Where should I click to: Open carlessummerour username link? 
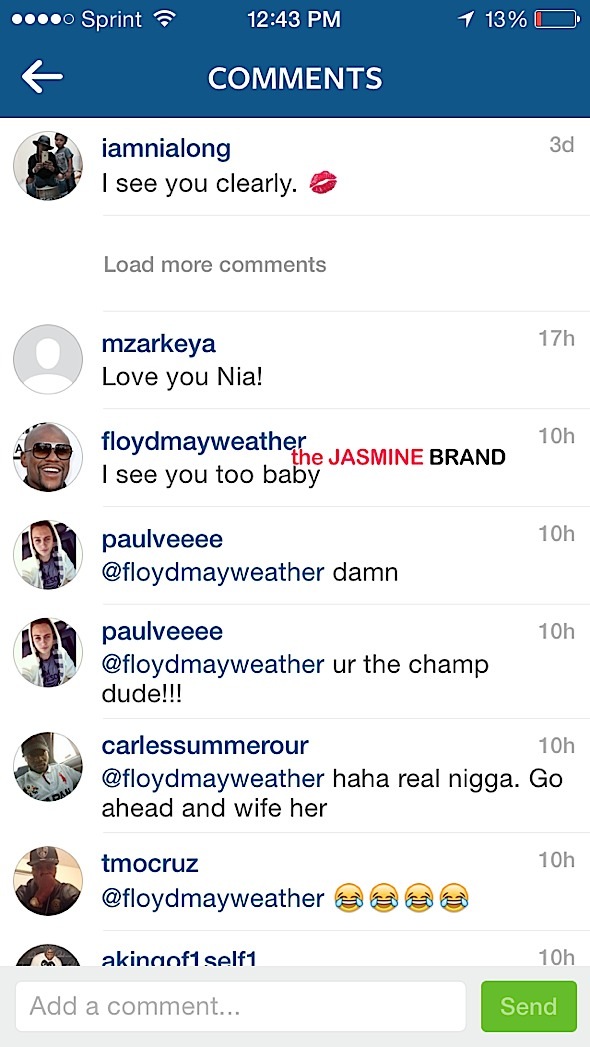[x=205, y=745]
